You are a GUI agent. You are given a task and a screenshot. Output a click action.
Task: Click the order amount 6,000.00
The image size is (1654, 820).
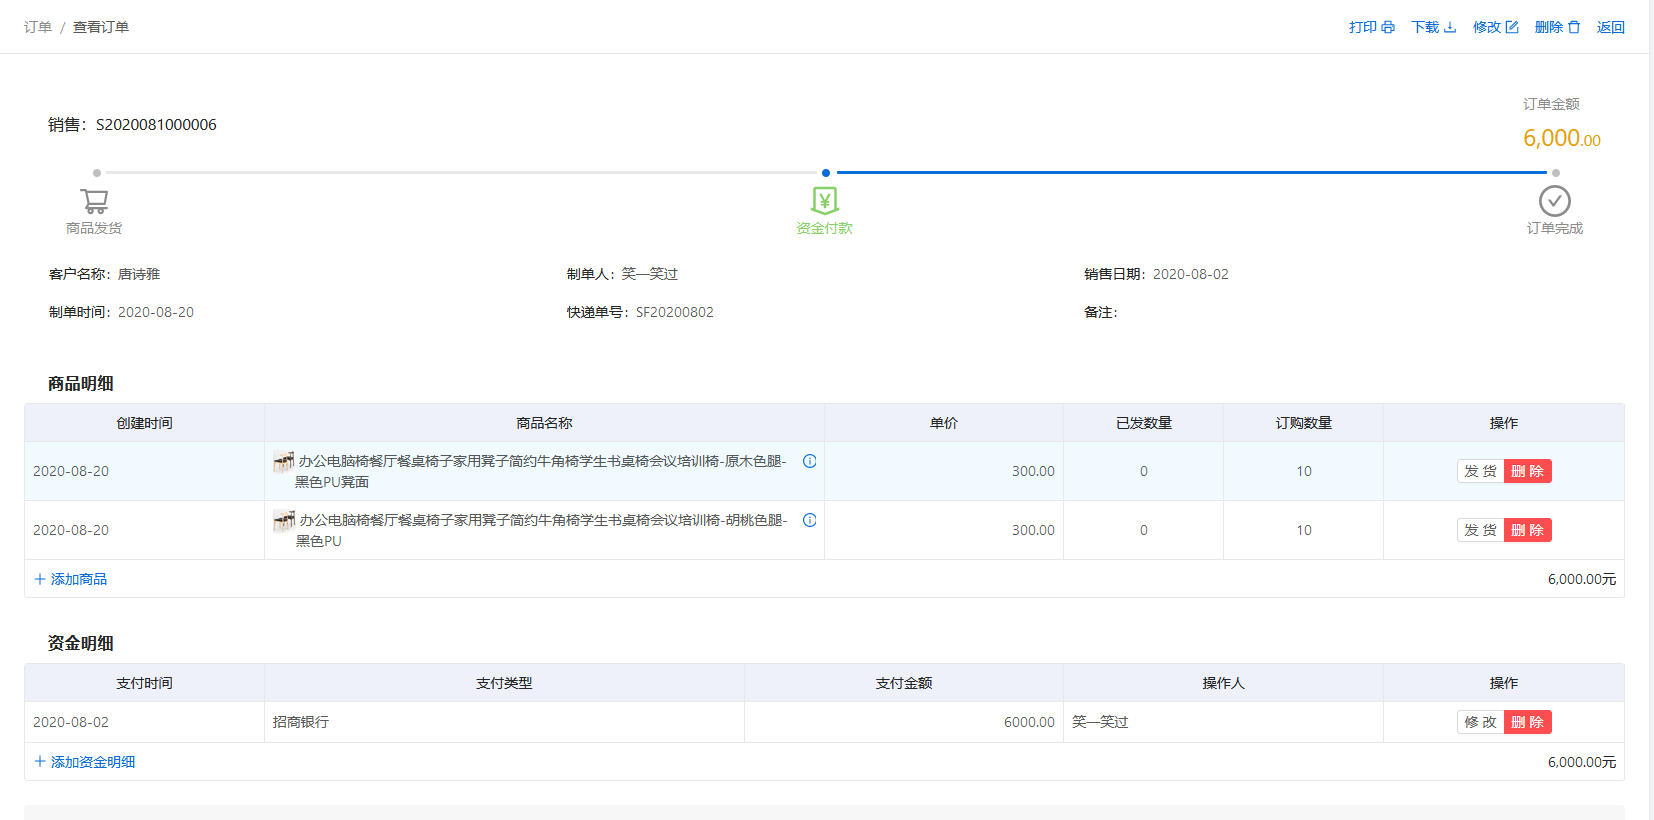tap(1562, 138)
